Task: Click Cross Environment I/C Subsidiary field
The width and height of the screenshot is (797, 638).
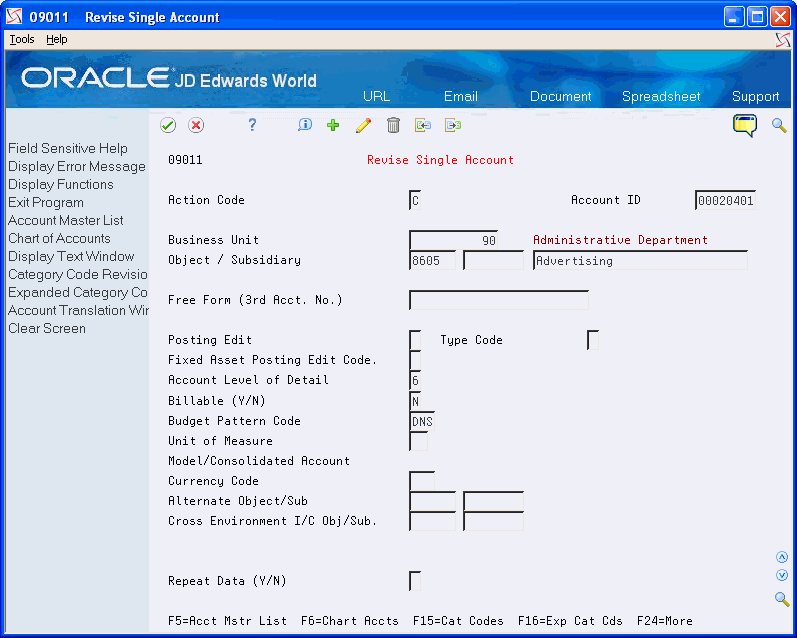Action: (493, 522)
